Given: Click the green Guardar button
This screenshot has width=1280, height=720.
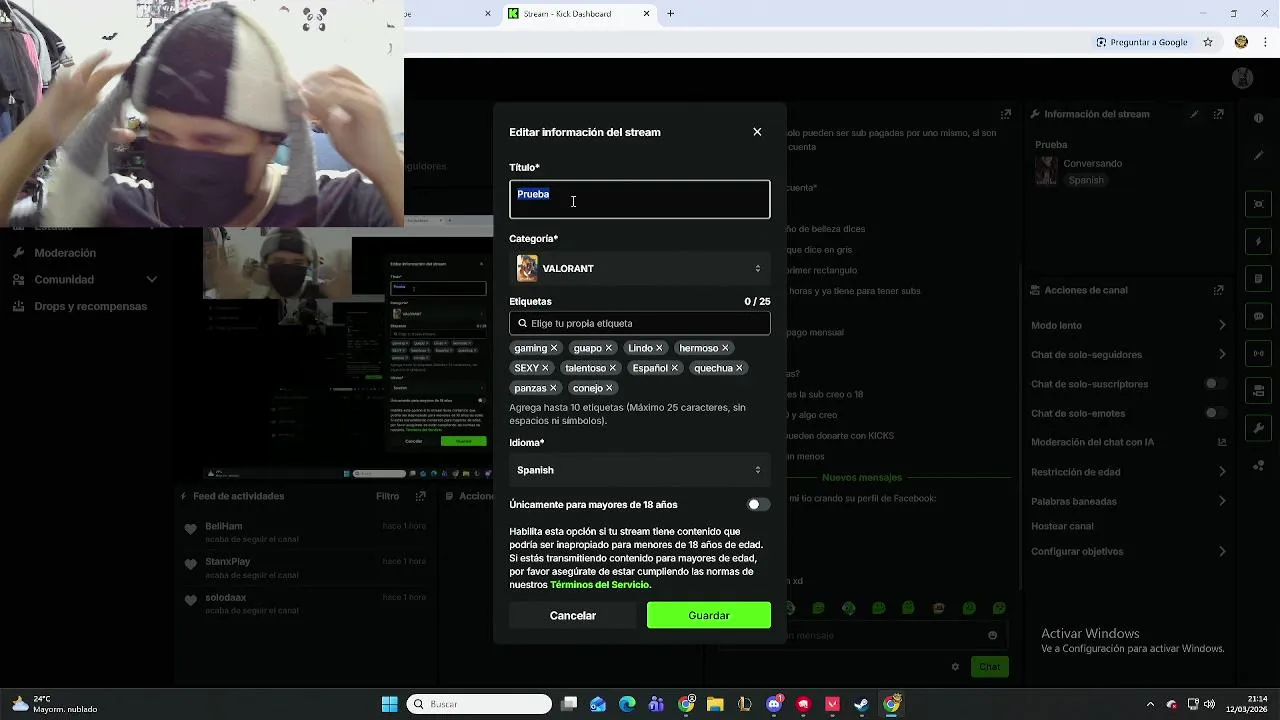Looking at the screenshot, I should click(709, 616).
